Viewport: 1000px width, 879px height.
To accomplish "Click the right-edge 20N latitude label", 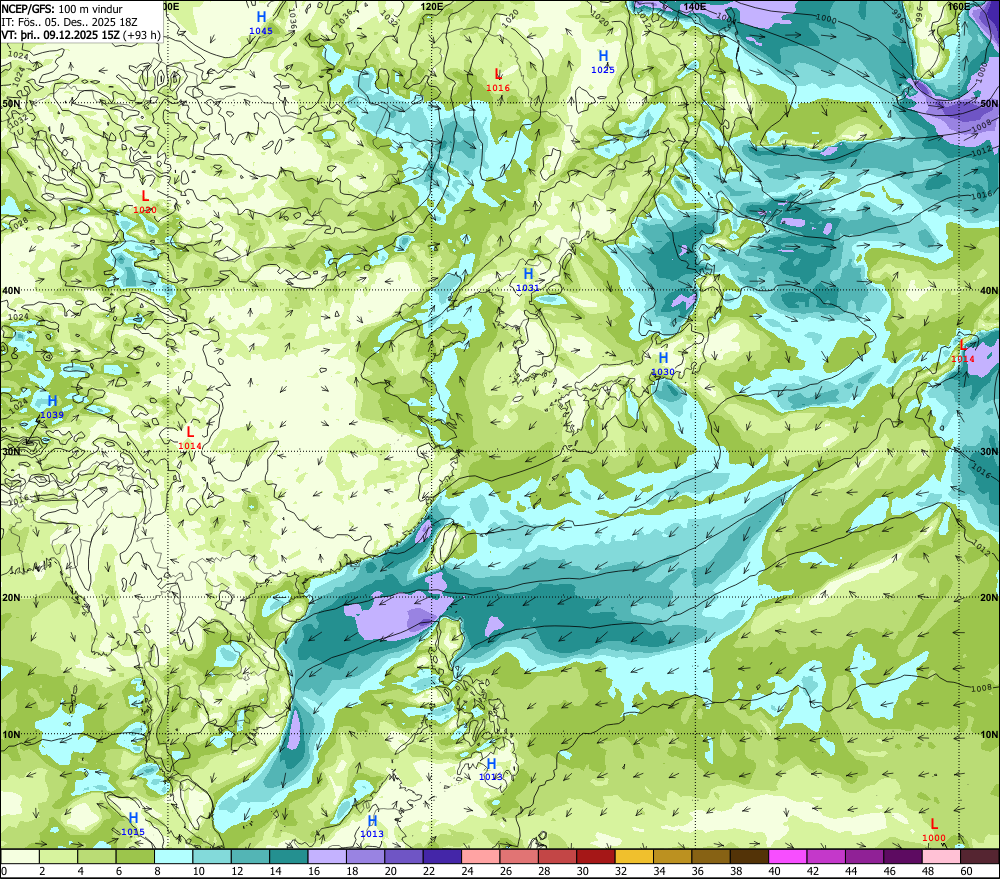I will [x=989, y=598].
